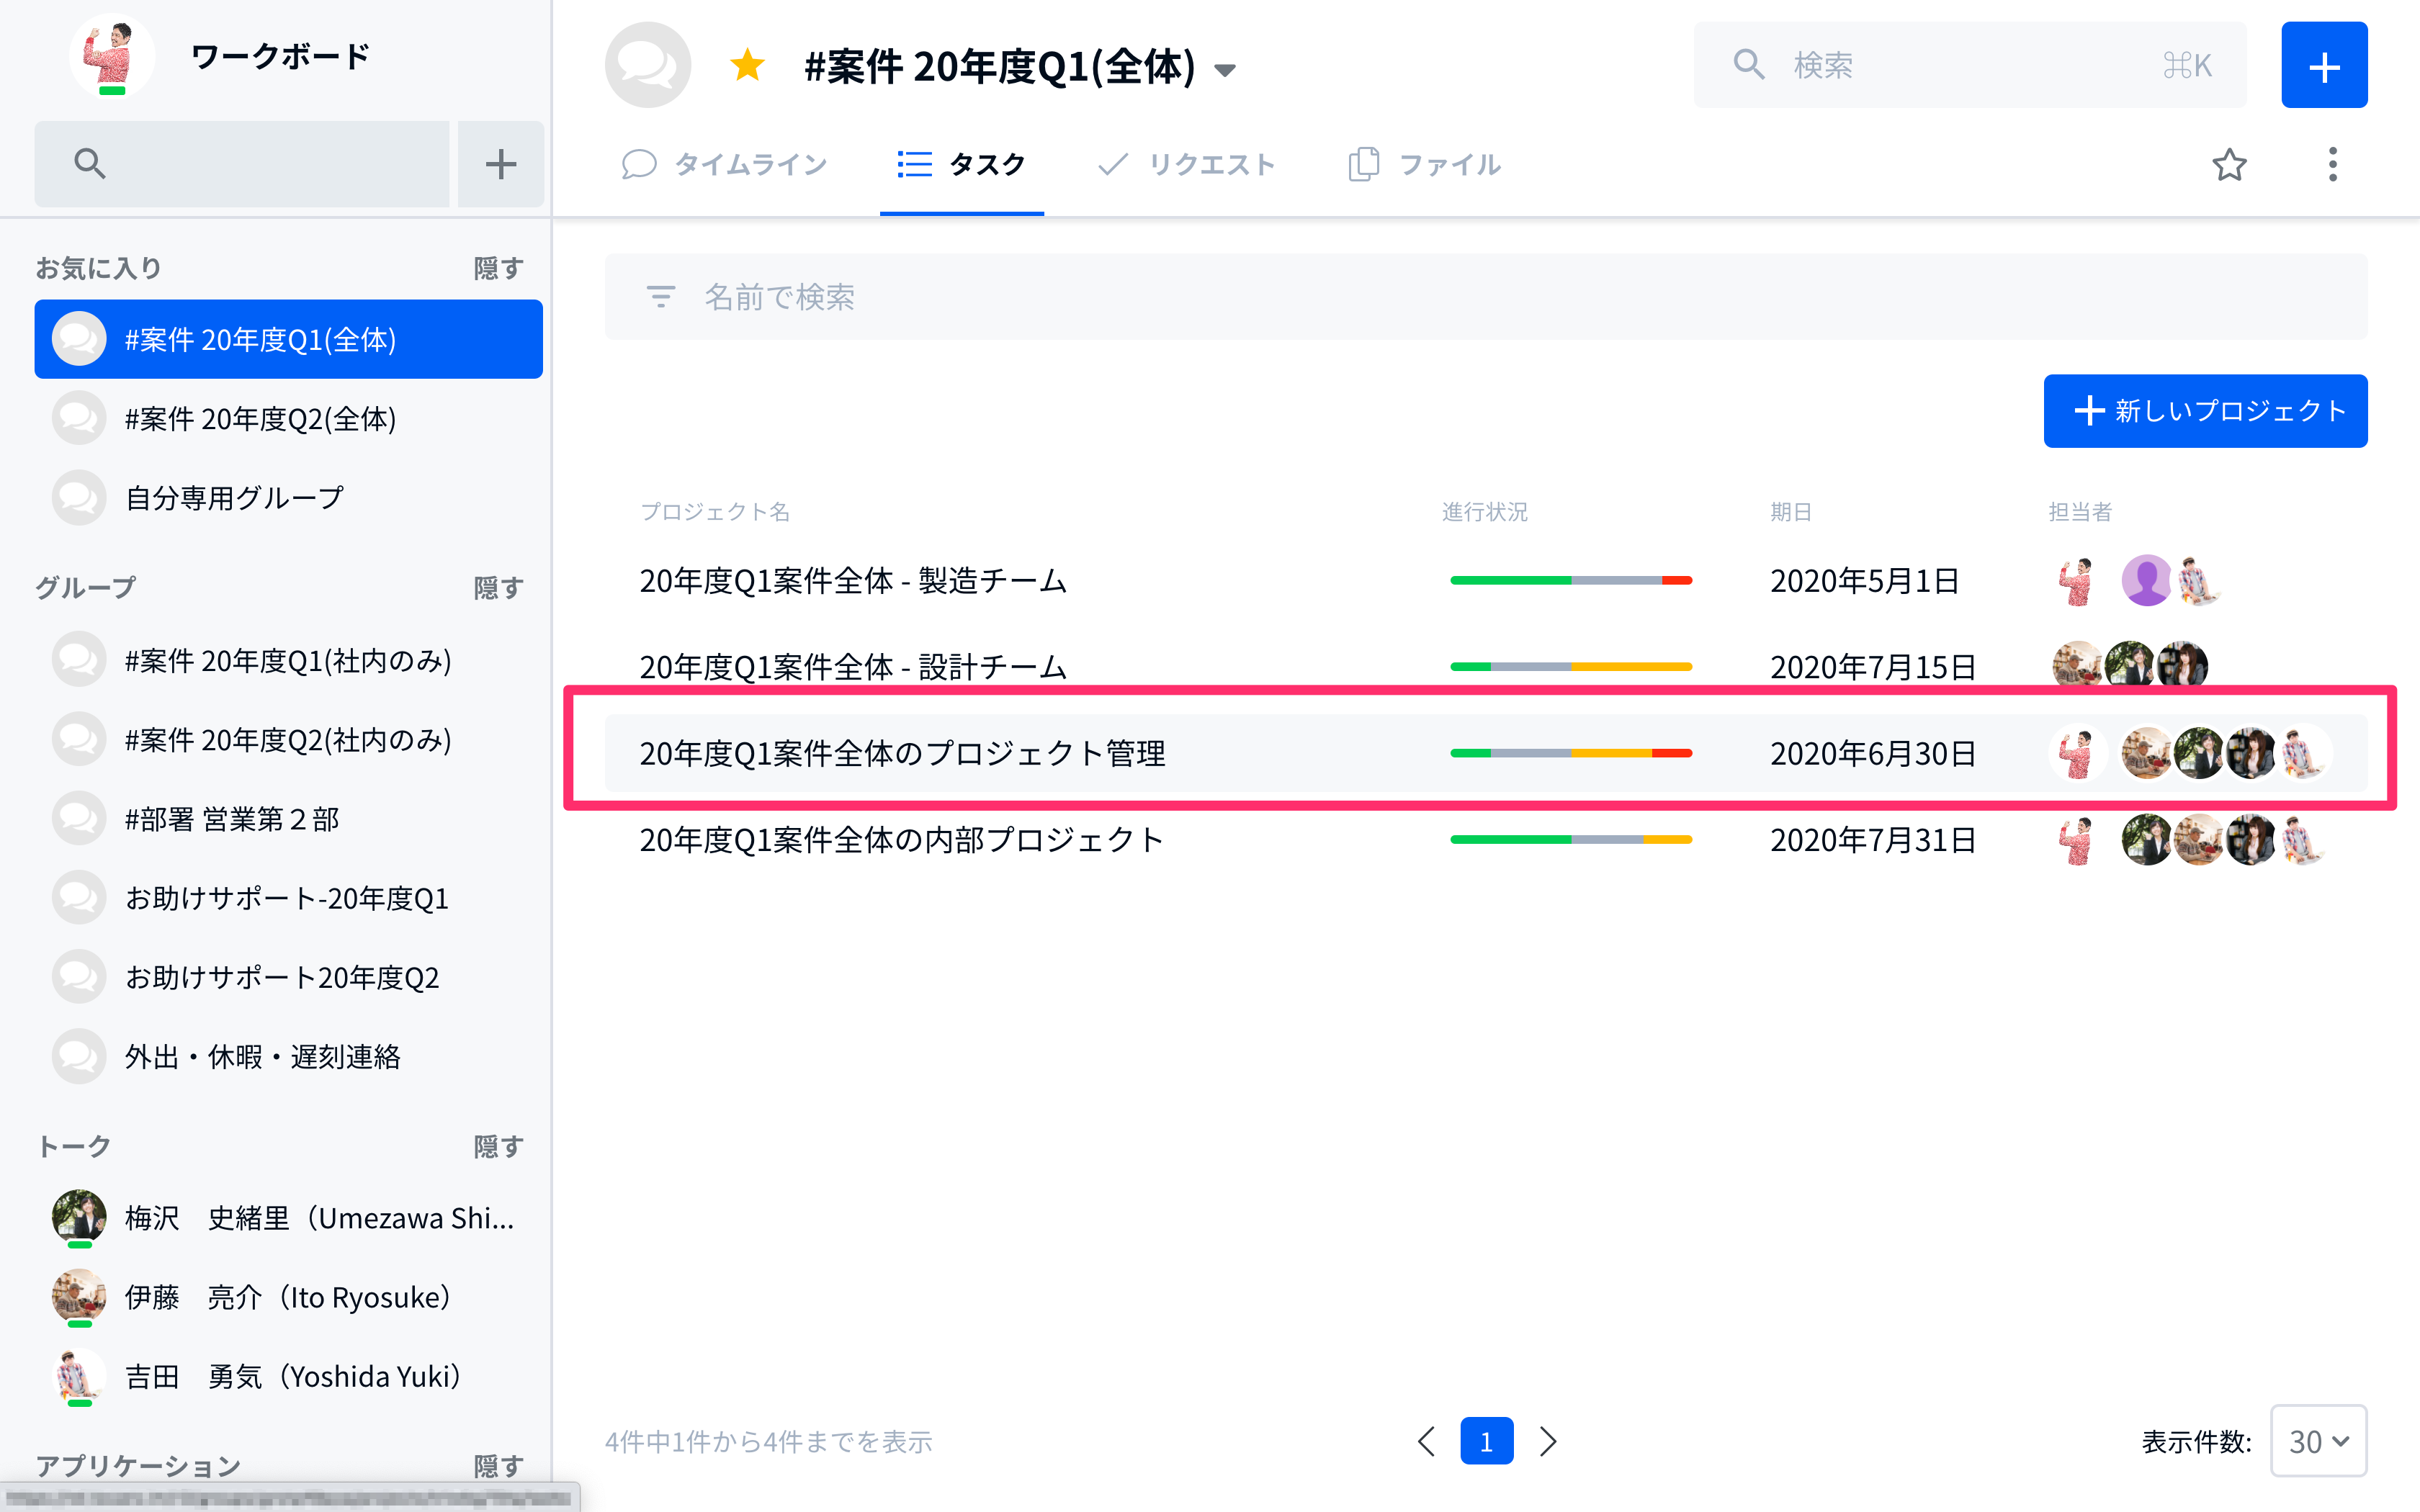Toggle the outlined star favorite icon
The width and height of the screenshot is (2420, 1512).
(2229, 165)
